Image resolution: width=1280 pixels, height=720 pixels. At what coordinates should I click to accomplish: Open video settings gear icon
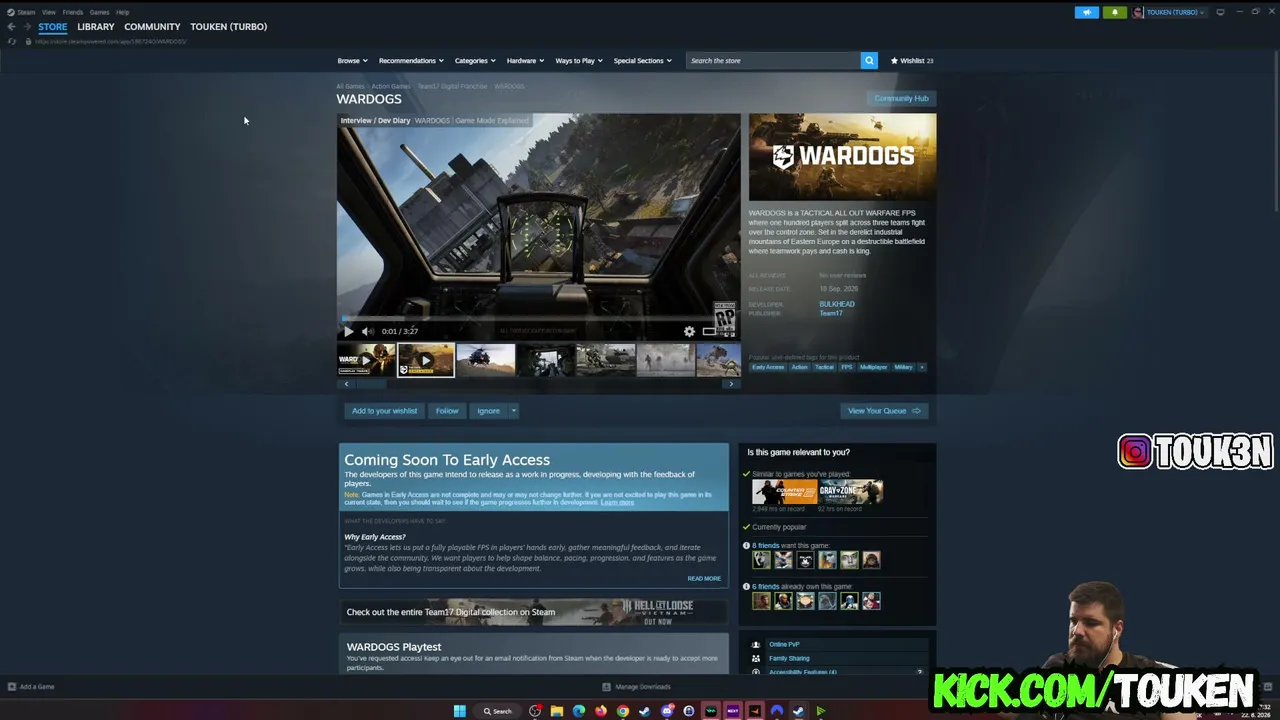tap(689, 331)
